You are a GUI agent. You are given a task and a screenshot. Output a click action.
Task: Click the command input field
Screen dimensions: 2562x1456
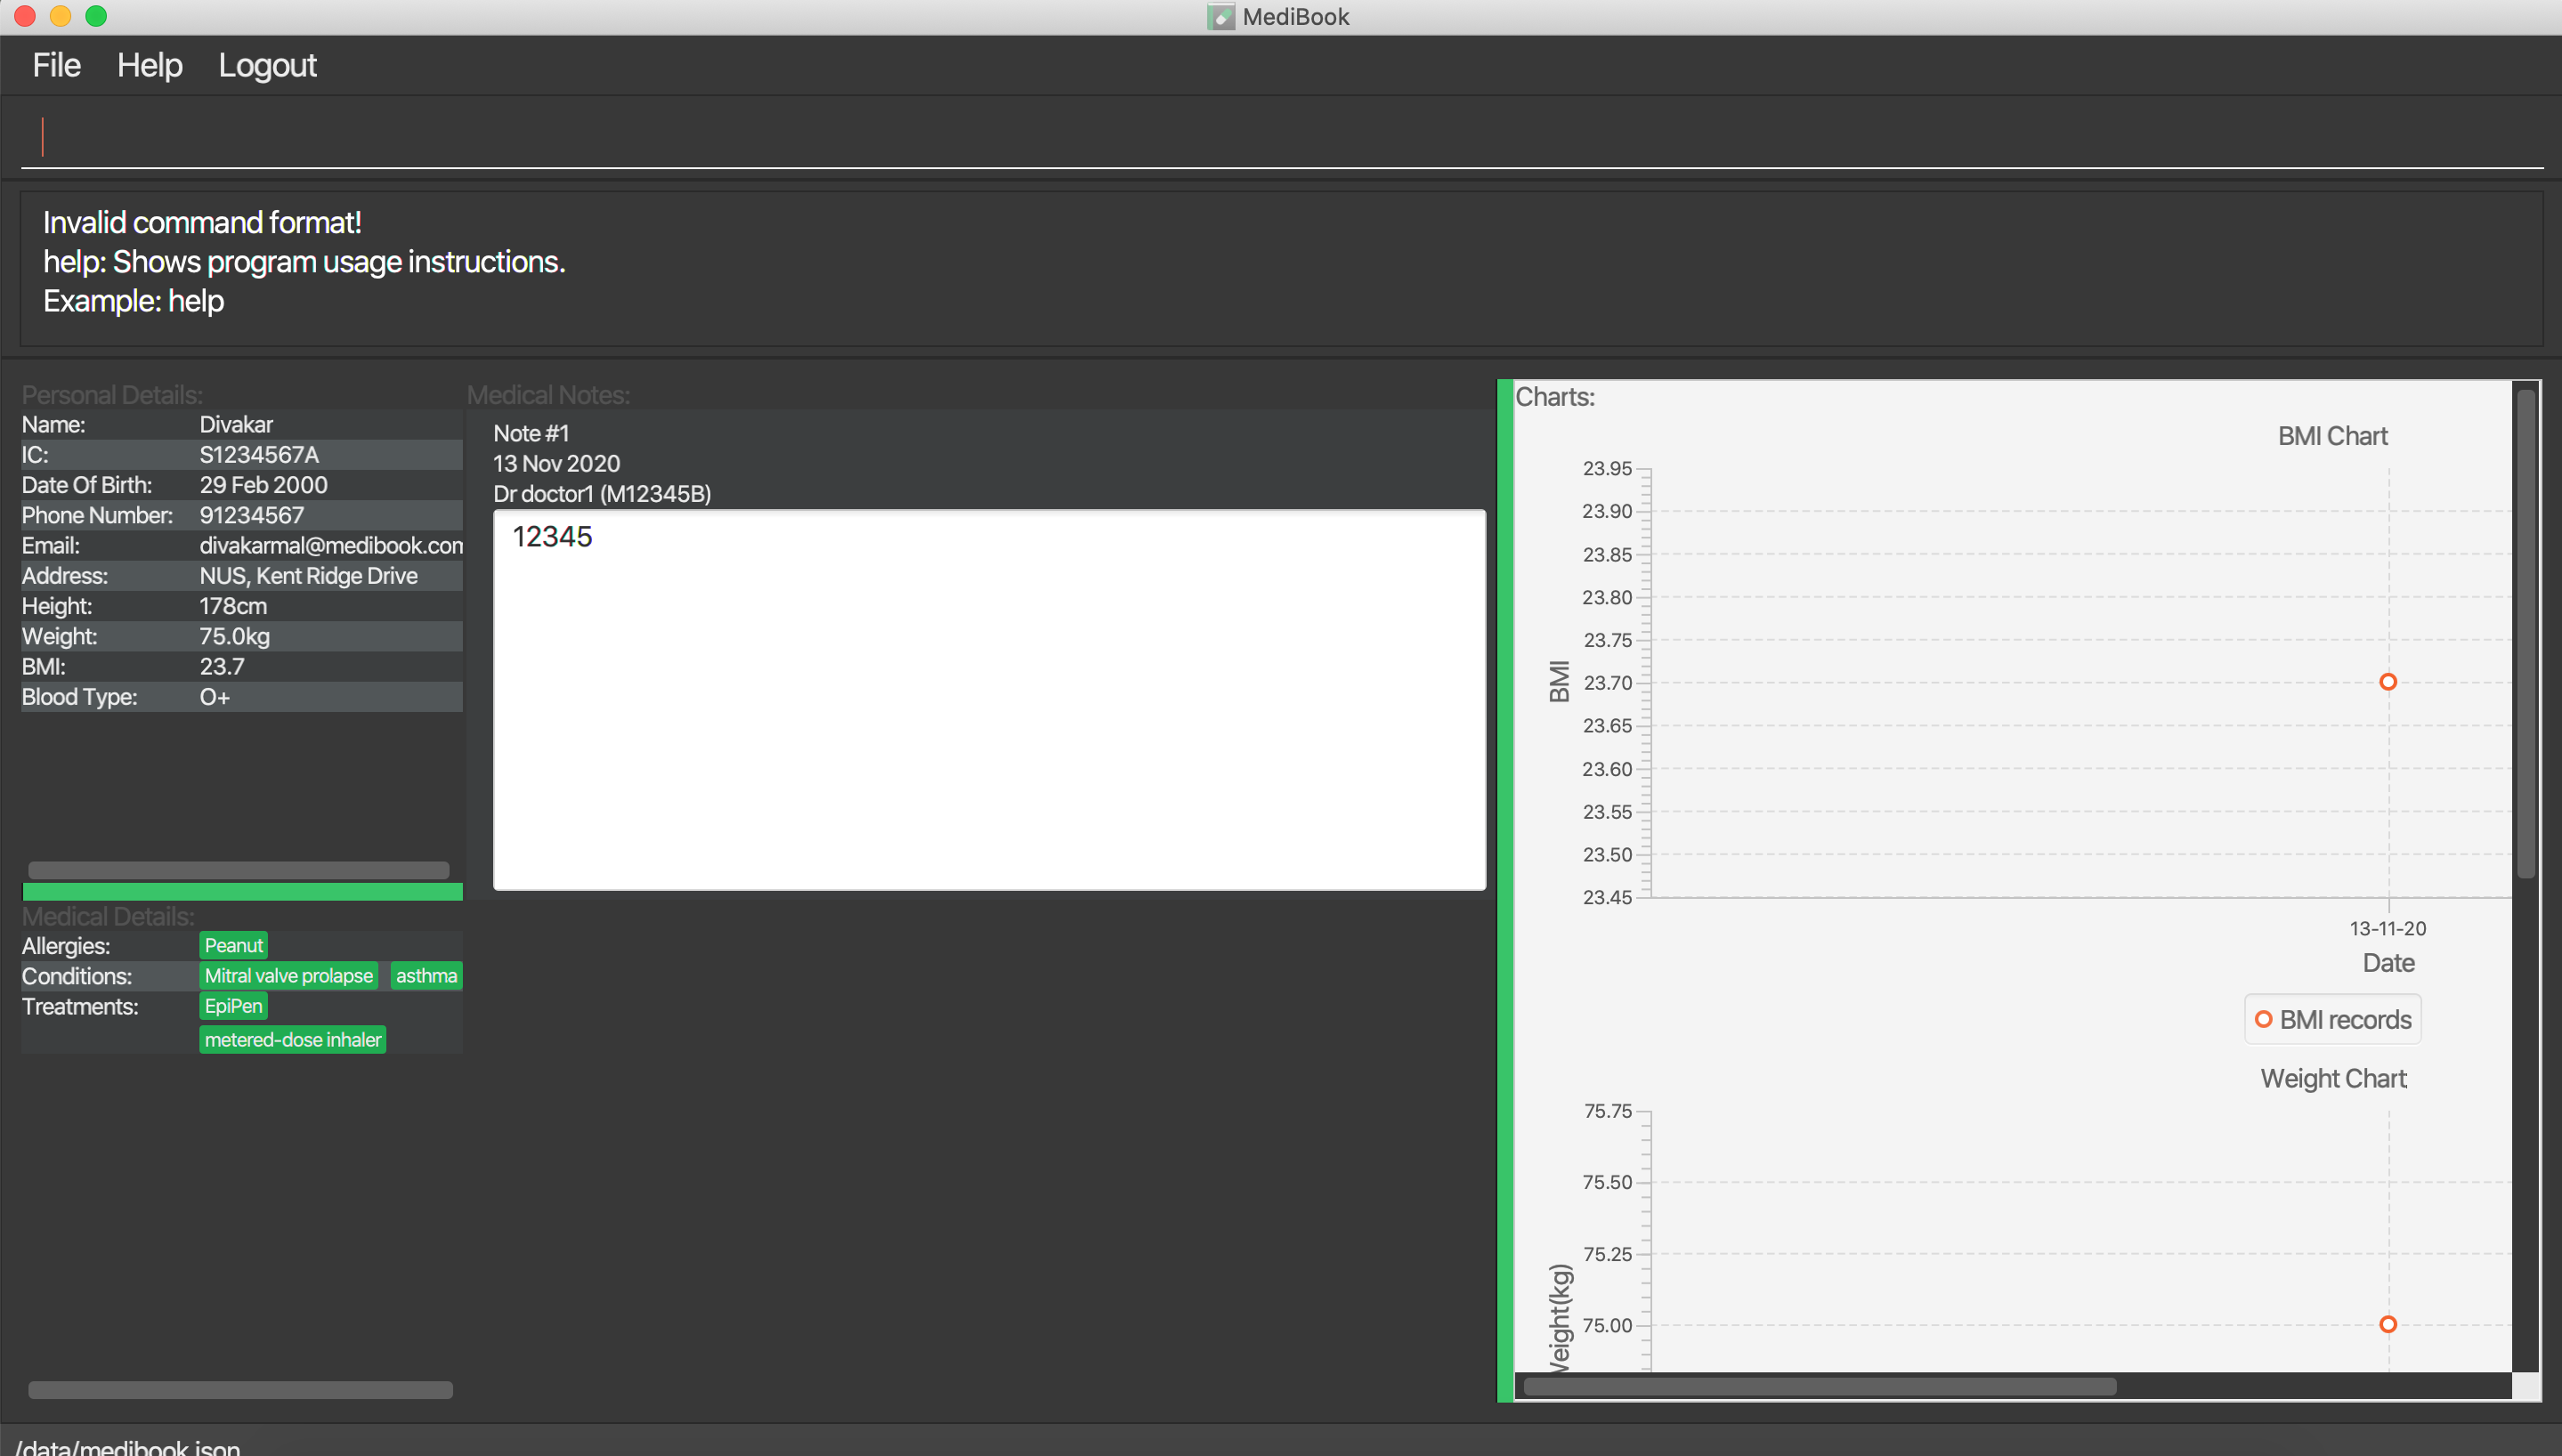pos(1280,137)
